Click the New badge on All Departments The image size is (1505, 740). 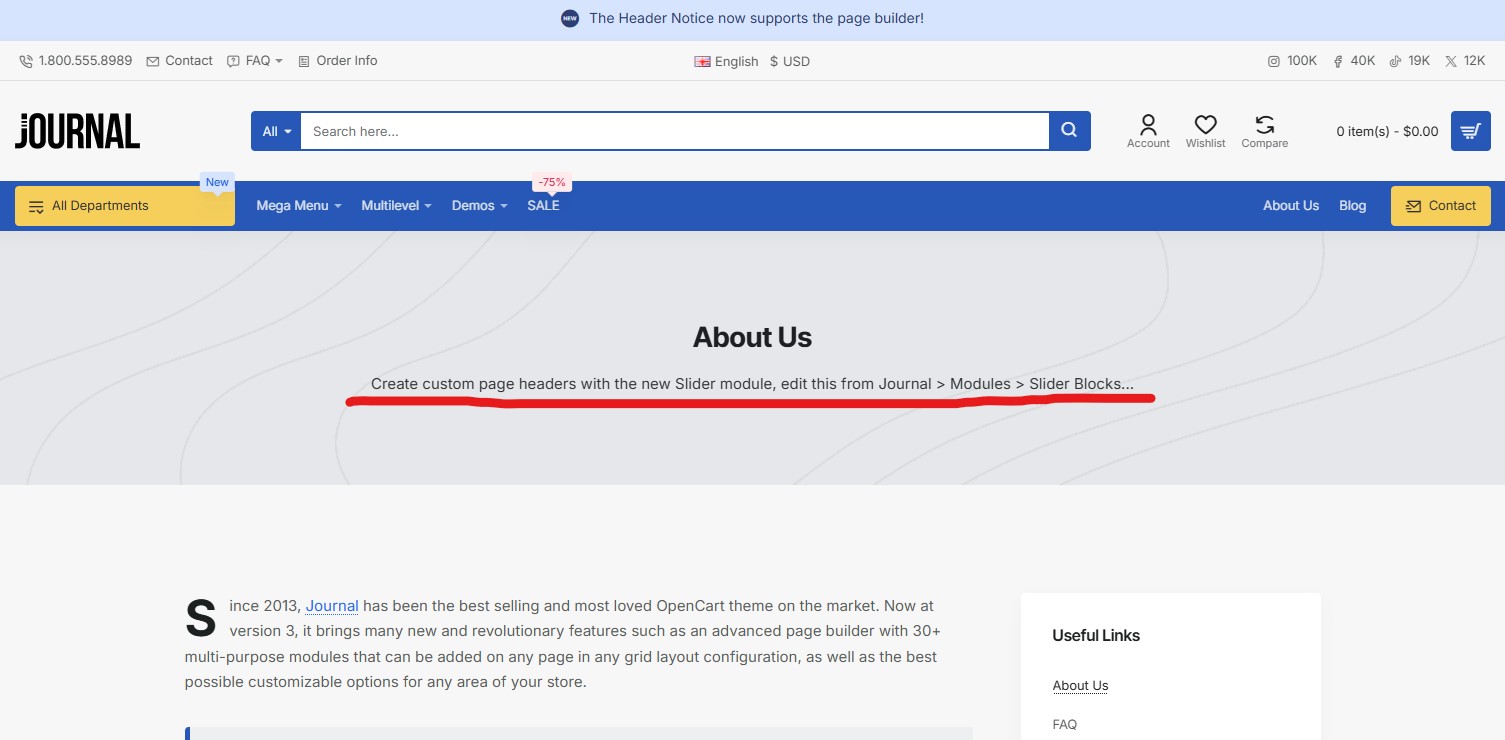pyautogui.click(x=217, y=183)
